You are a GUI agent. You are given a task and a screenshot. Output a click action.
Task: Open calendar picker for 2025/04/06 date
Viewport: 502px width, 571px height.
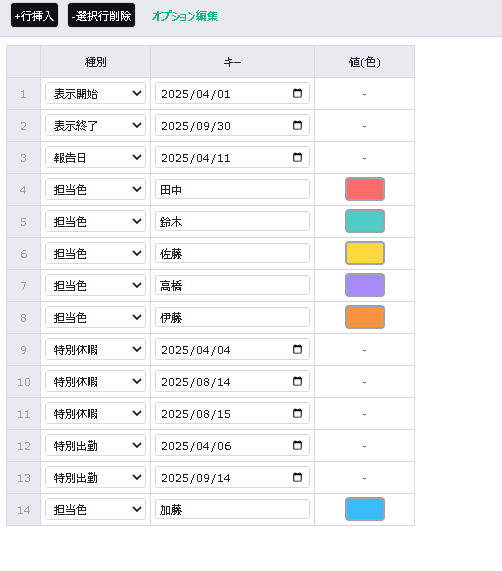(297, 445)
